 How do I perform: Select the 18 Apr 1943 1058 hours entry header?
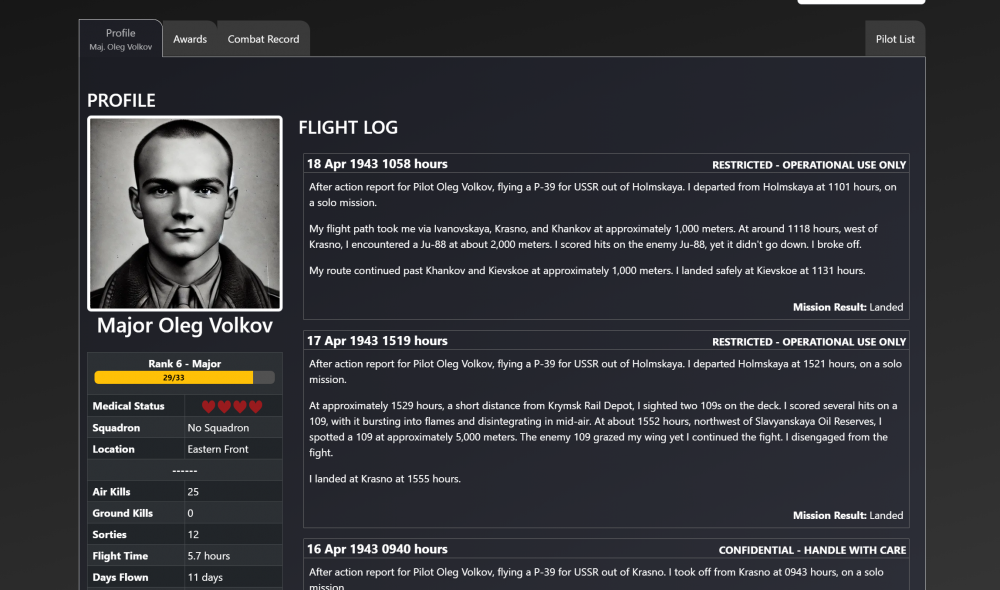[x=377, y=164]
